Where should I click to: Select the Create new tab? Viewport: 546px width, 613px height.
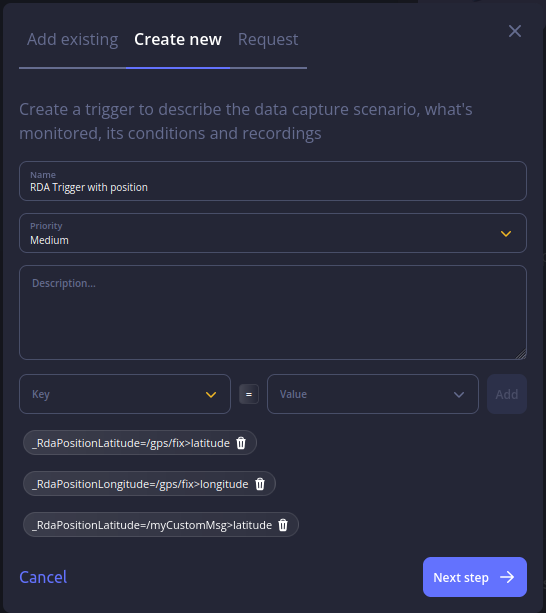pyautogui.click(x=178, y=39)
